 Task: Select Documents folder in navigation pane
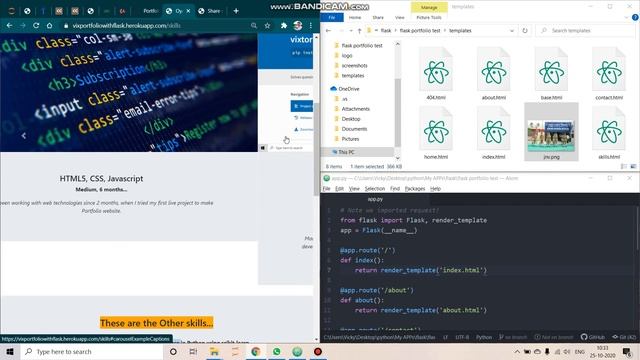pos(354,129)
